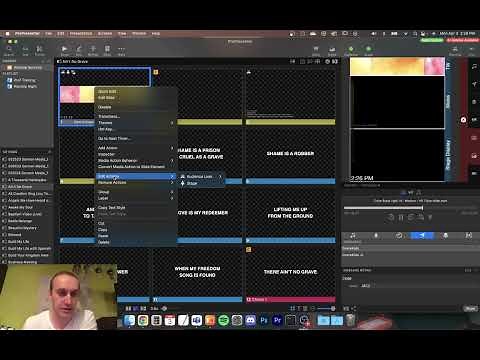Select the WHEN MY FREEDOM SONG slide
The image size is (480, 360).
(x=197, y=273)
